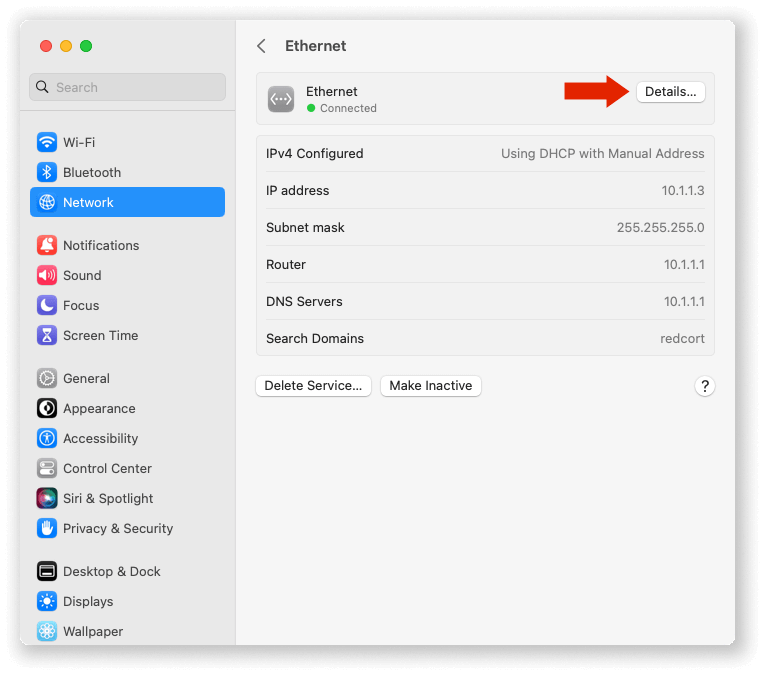Click the Subnet mask label
Viewport: 765px width, 675px height.
tap(305, 227)
